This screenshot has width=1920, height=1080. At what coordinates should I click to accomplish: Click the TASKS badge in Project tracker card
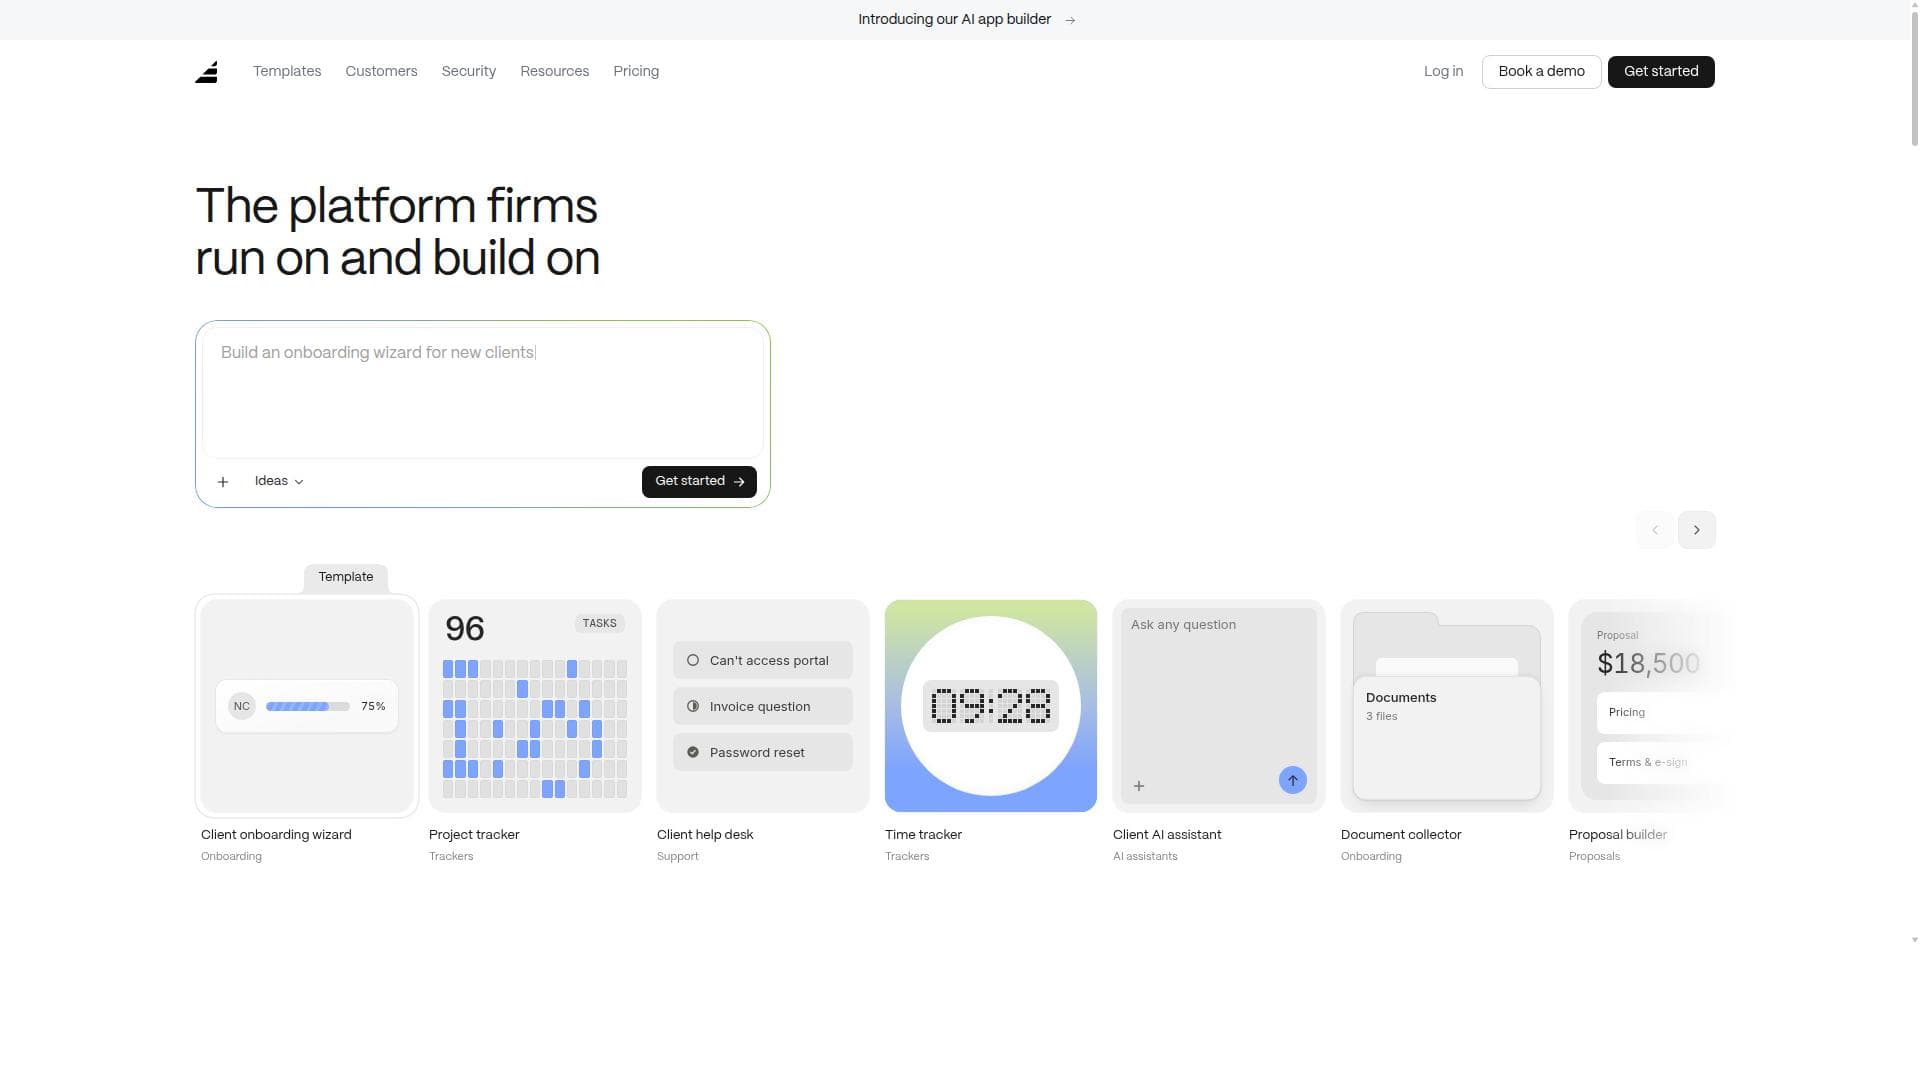click(600, 623)
